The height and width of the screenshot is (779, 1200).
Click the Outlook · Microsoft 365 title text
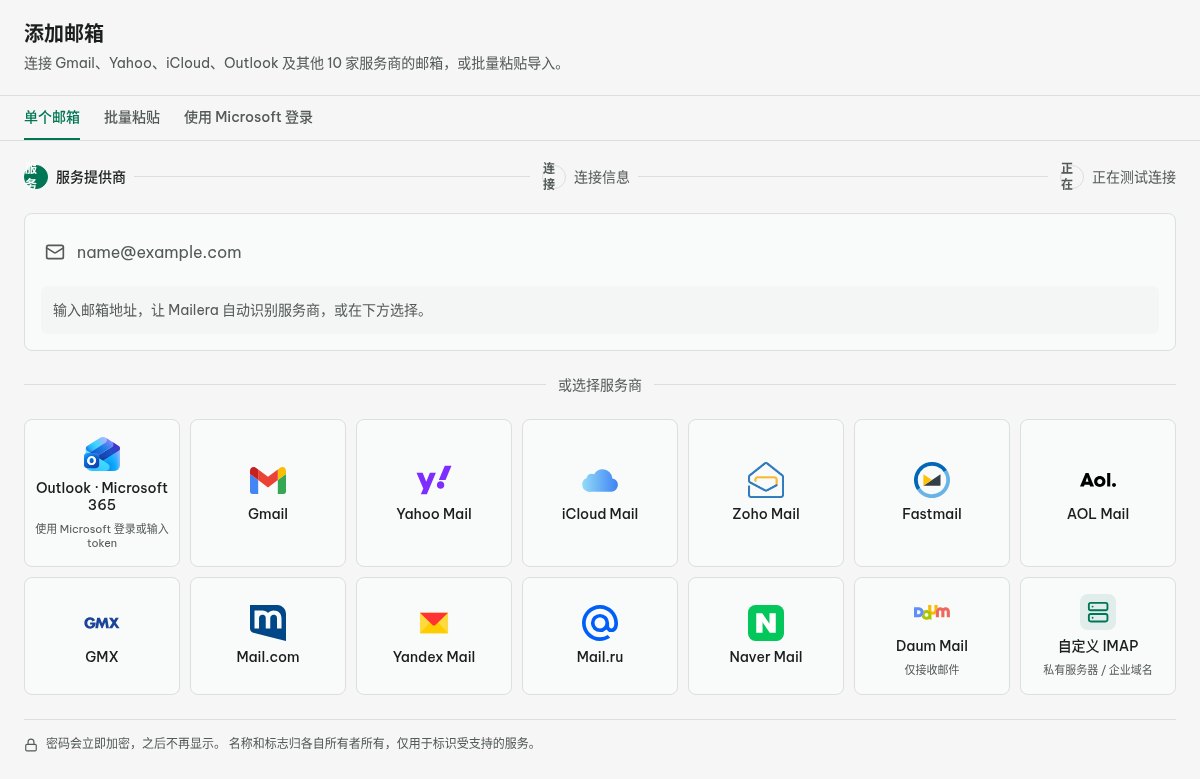pos(102,496)
